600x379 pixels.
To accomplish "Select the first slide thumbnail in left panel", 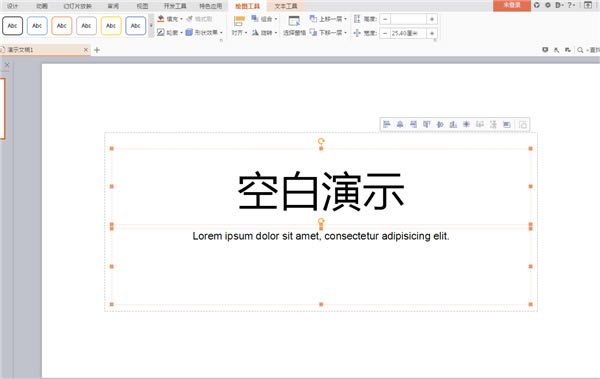I will (x=2, y=109).
